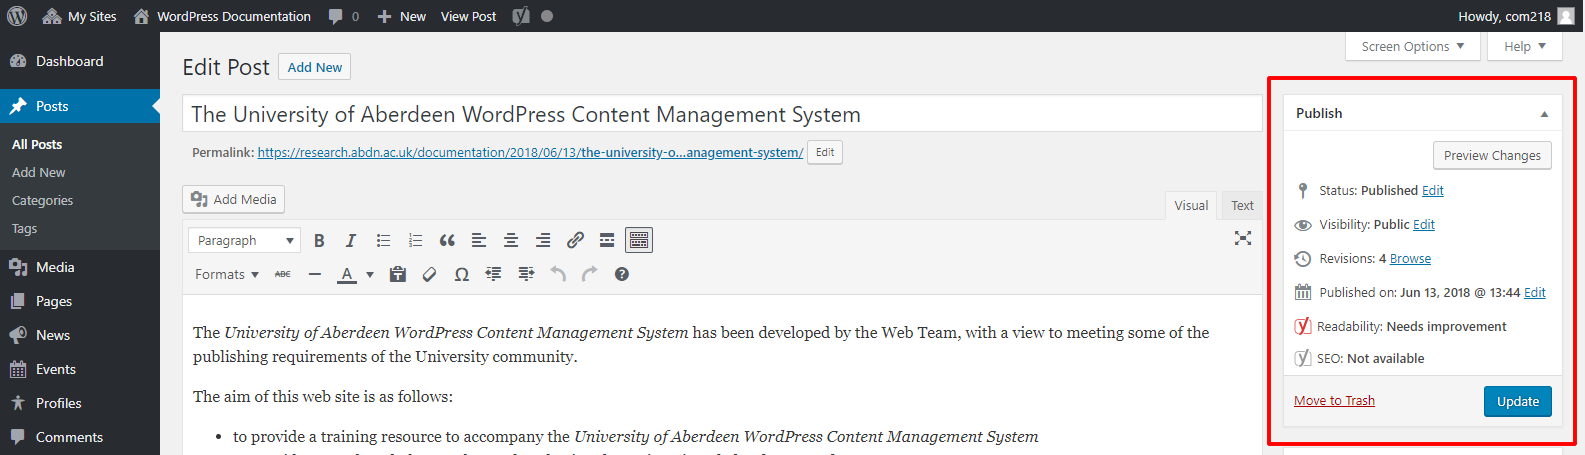The height and width of the screenshot is (455, 1585).
Task: Click the Move to Trash link
Action: [1334, 400]
